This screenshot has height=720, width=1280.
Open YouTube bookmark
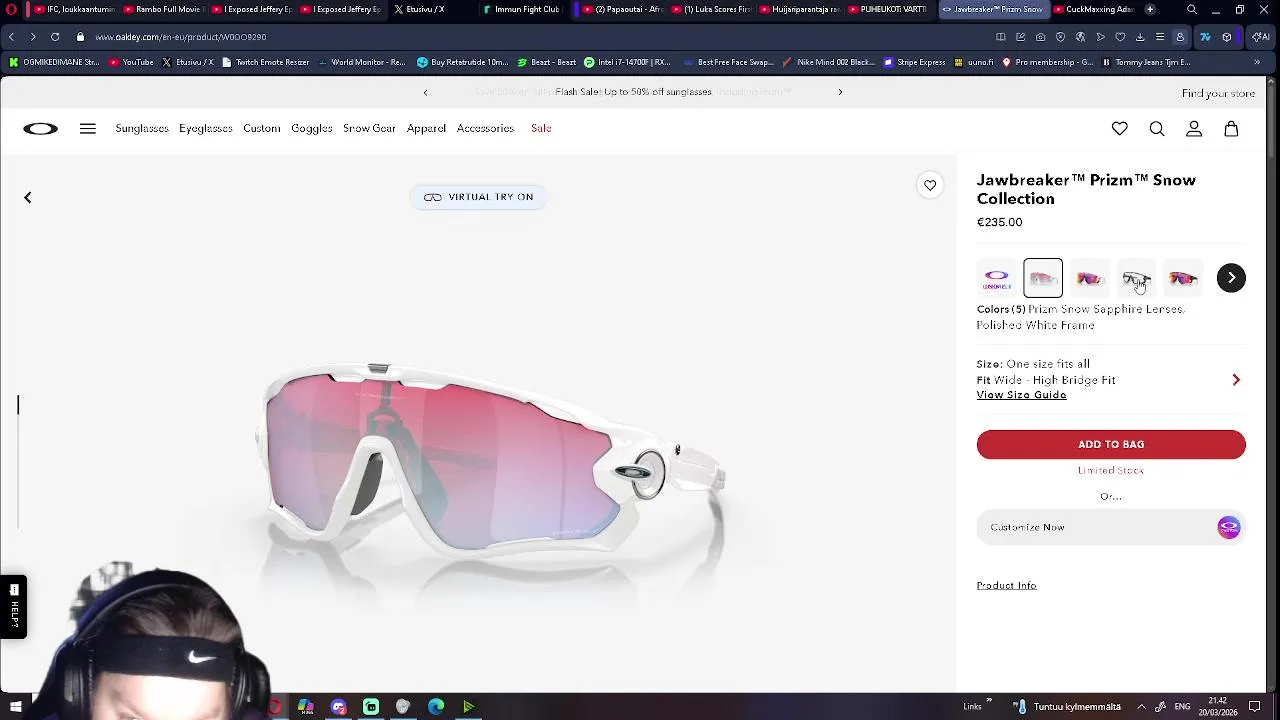click(x=131, y=62)
